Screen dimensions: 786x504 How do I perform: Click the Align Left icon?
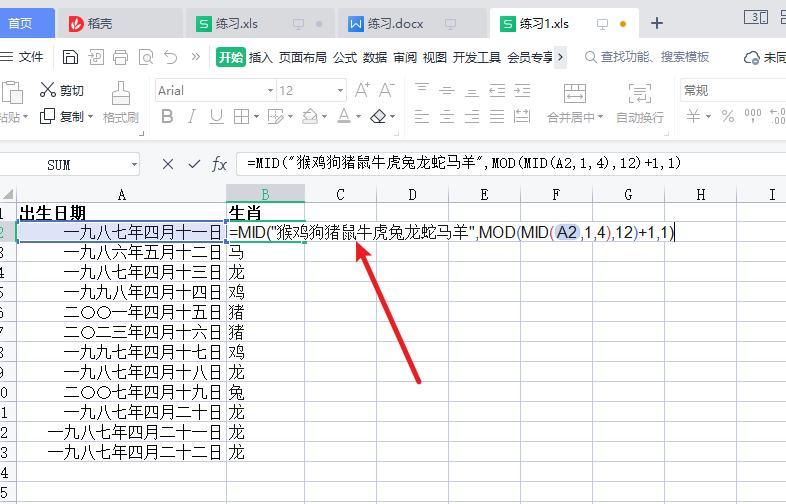click(422, 117)
